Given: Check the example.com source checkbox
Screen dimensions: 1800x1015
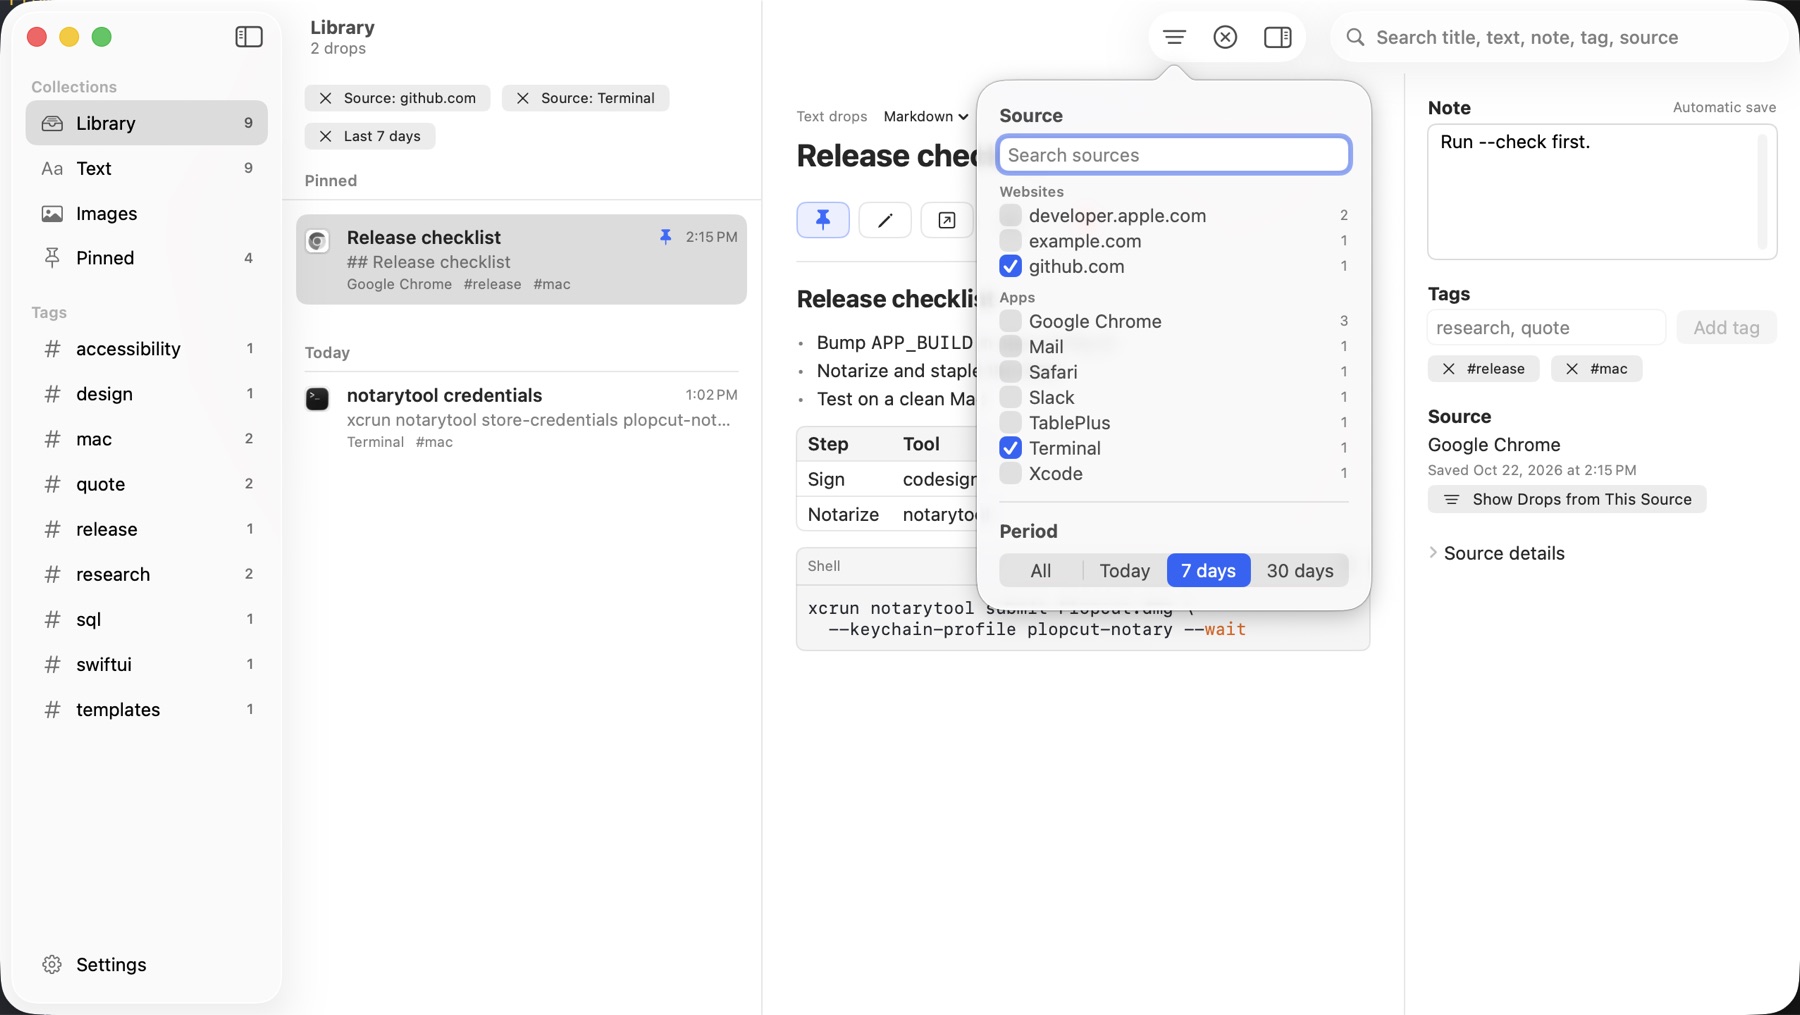Looking at the screenshot, I should [x=1010, y=241].
